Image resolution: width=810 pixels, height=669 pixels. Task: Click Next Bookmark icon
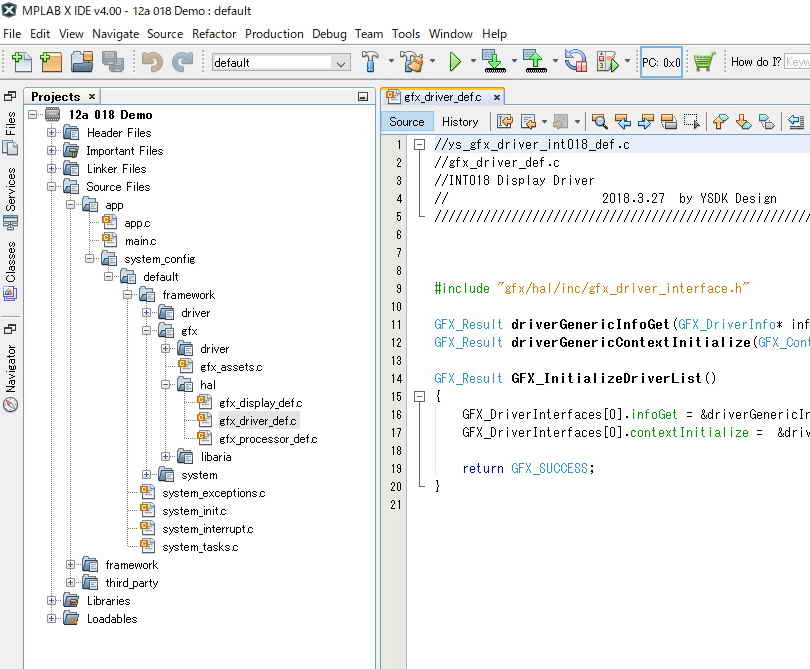point(744,122)
